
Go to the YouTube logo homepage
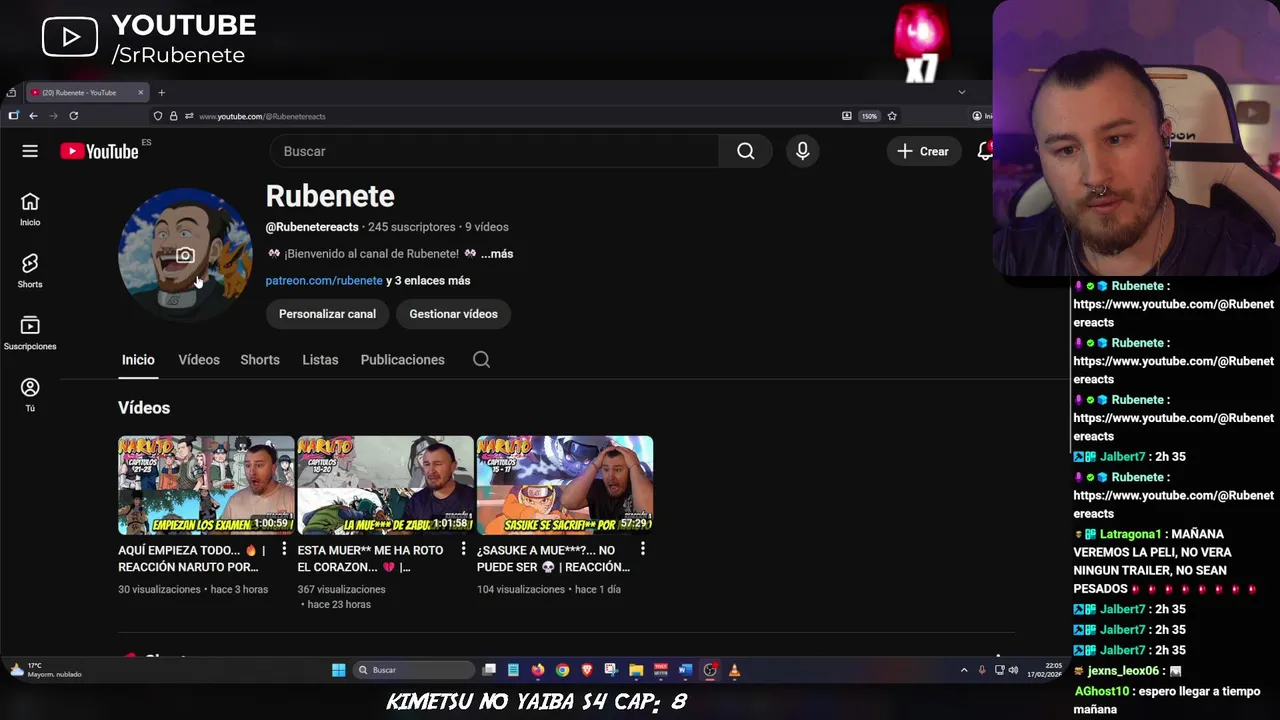(x=99, y=151)
